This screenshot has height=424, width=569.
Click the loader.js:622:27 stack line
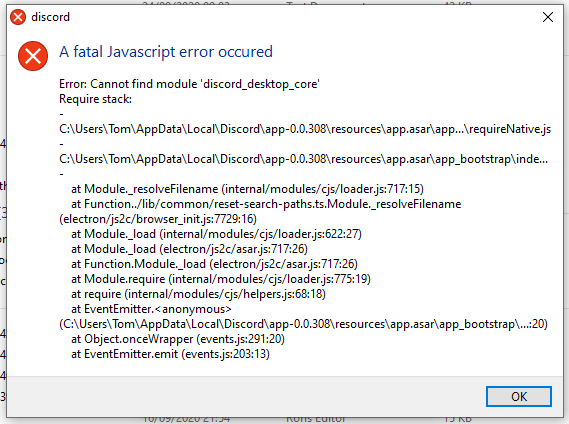coord(216,234)
